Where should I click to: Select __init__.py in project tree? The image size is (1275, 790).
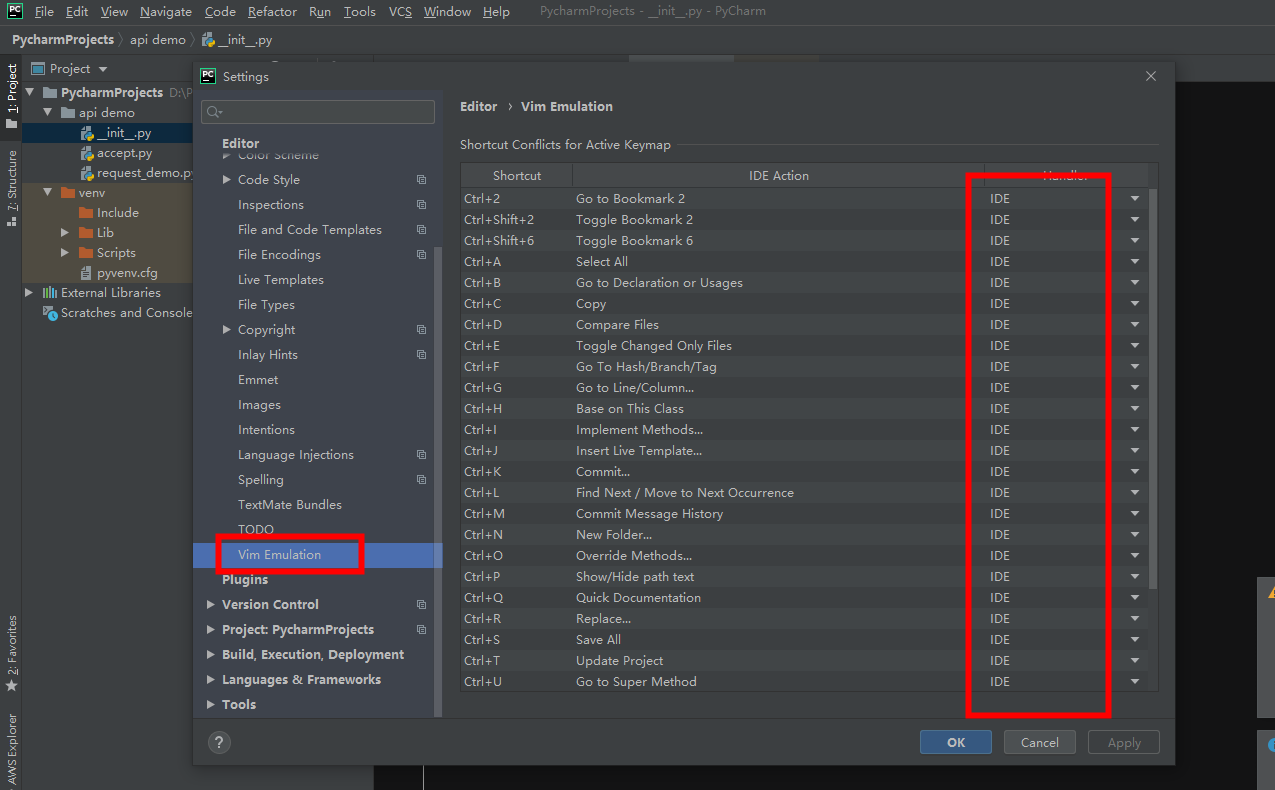[123, 133]
